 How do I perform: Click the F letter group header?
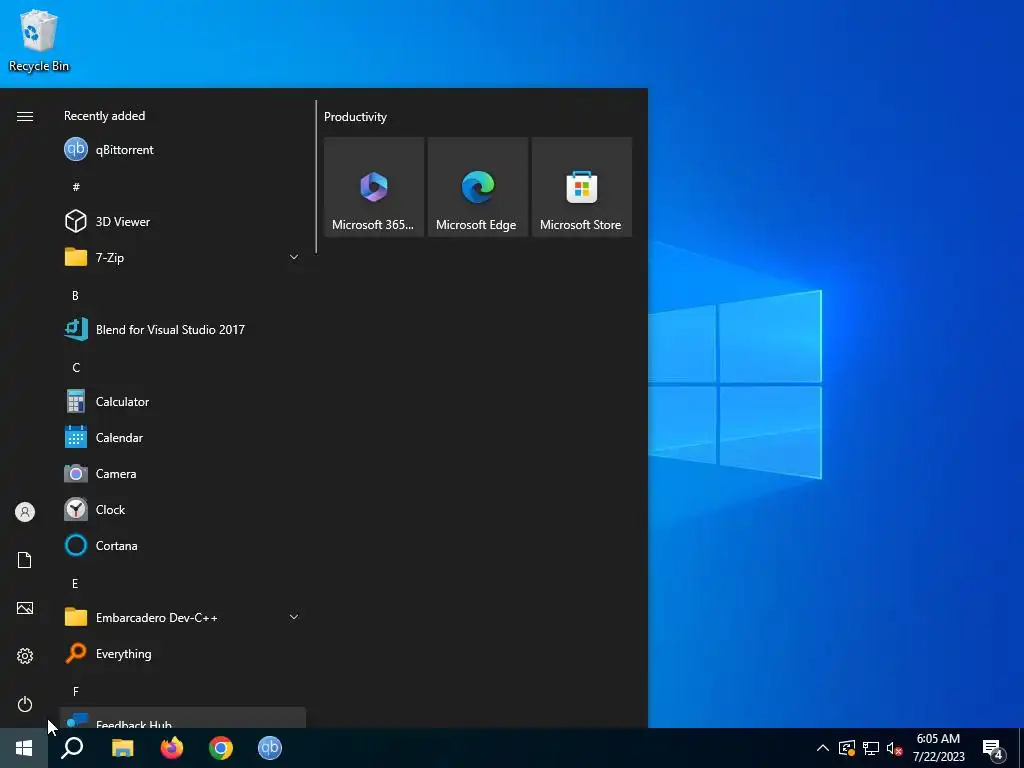tap(76, 691)
